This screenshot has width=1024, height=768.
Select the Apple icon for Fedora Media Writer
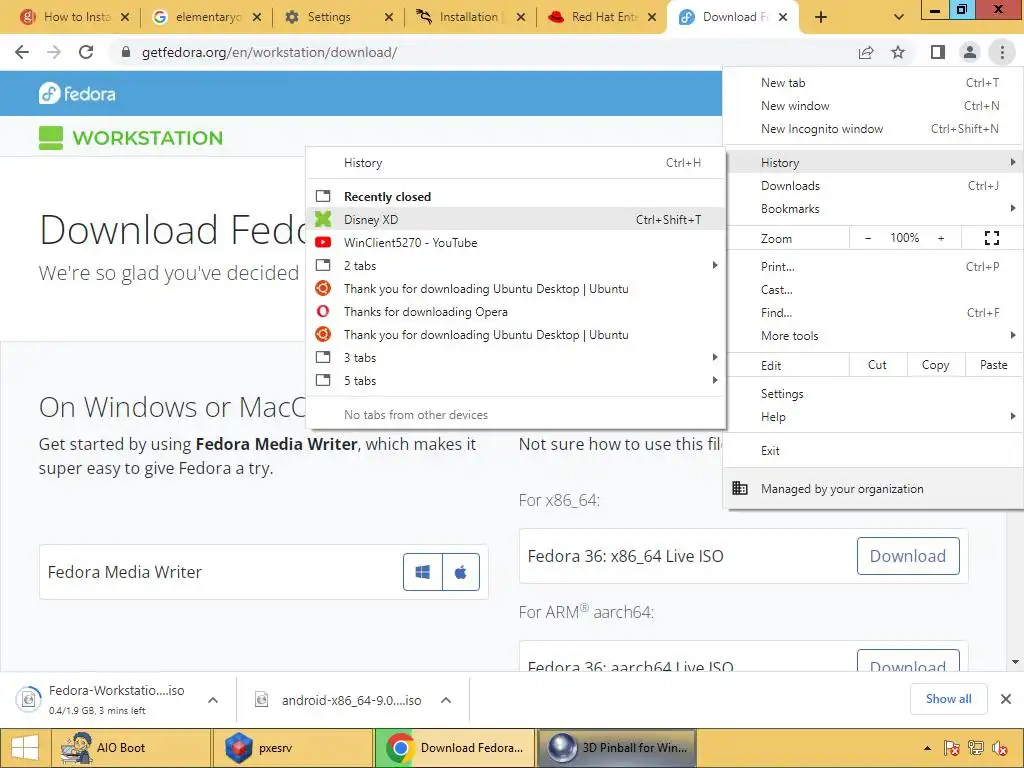461,572
